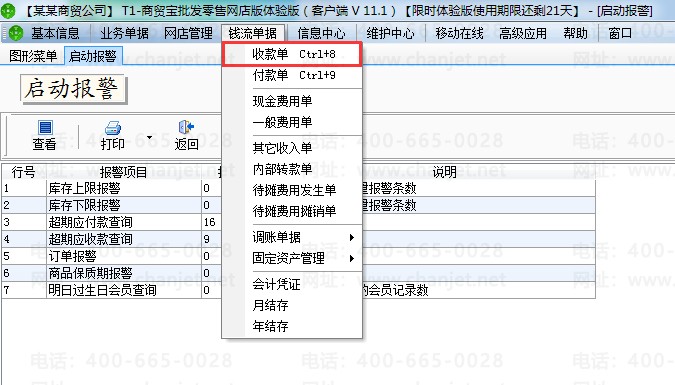Viewport: 675px width, 385px height.
Task: Click the green icon beside 基本信息
Action: (x=16, y=33)
